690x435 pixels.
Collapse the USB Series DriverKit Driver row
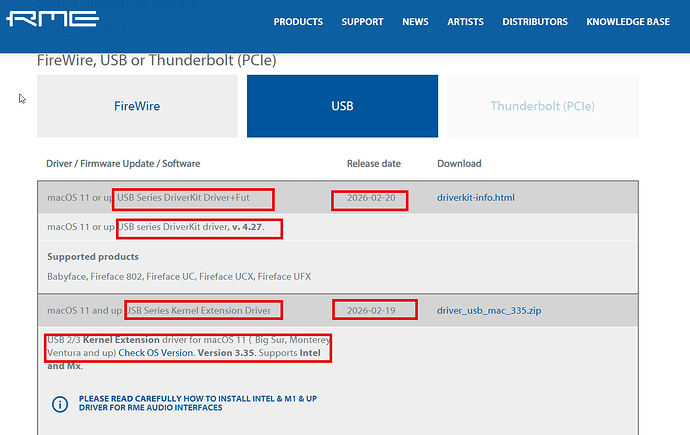click(192, 198)
